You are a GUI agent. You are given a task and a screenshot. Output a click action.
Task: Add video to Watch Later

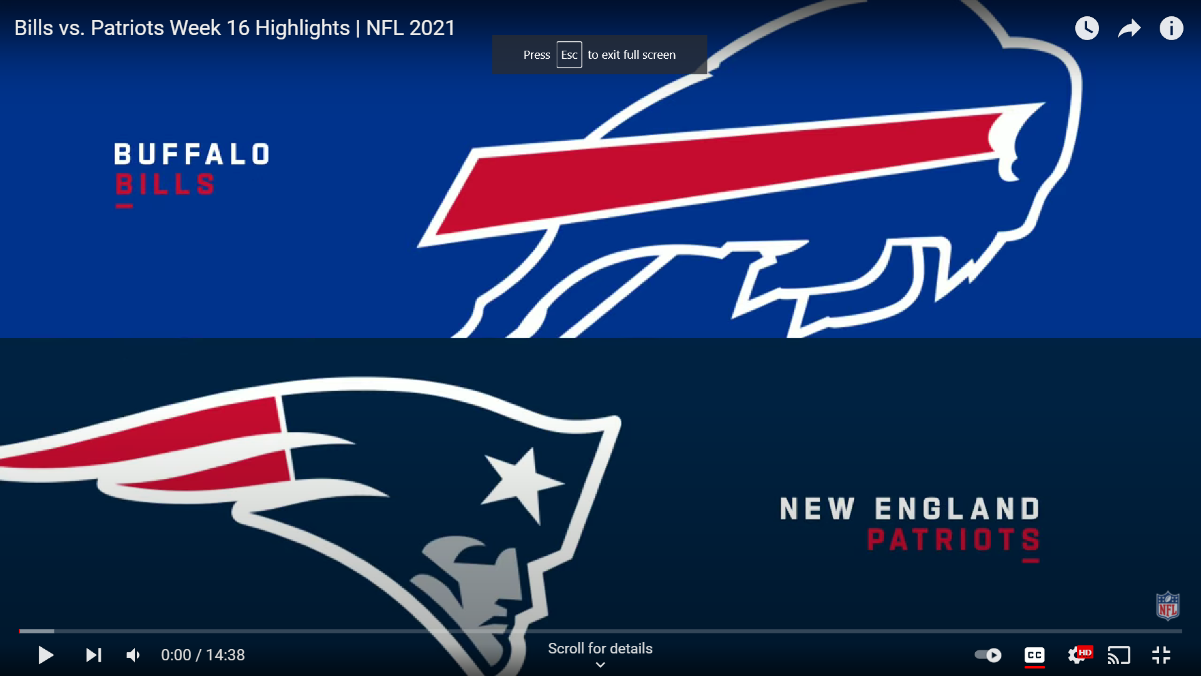1087,28
